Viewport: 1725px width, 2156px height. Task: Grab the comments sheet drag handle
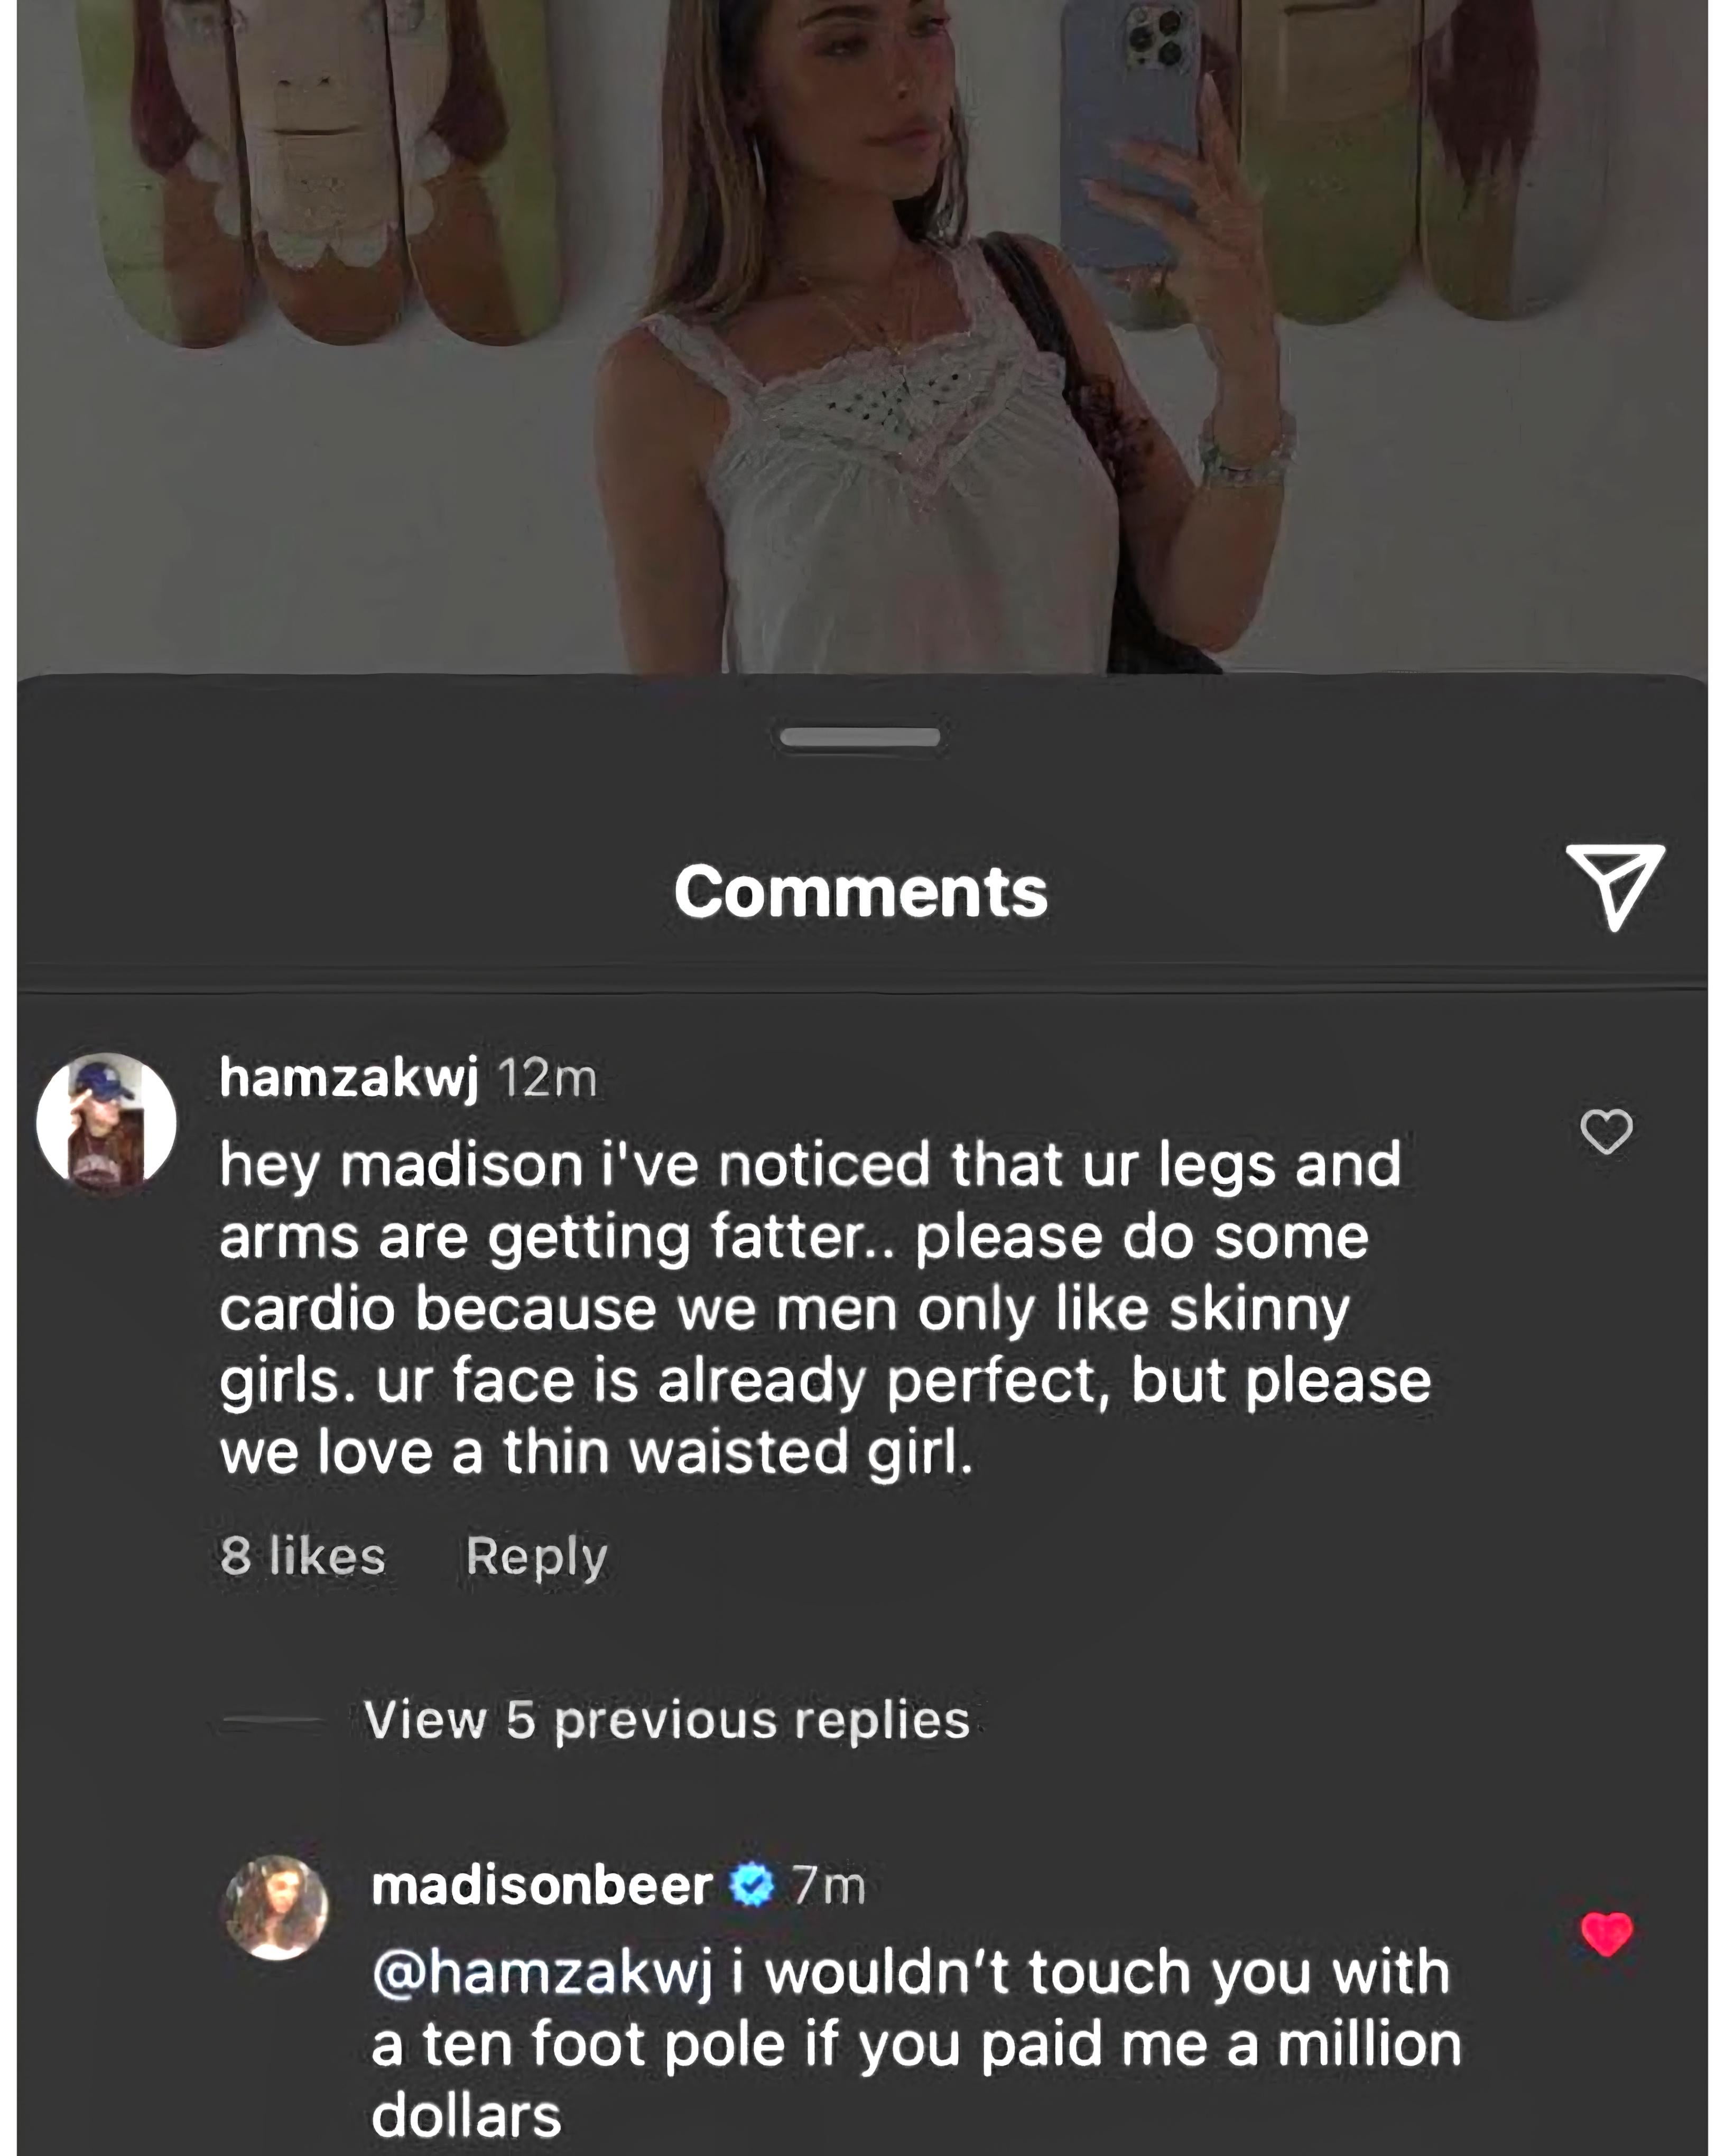pos(860,737)
